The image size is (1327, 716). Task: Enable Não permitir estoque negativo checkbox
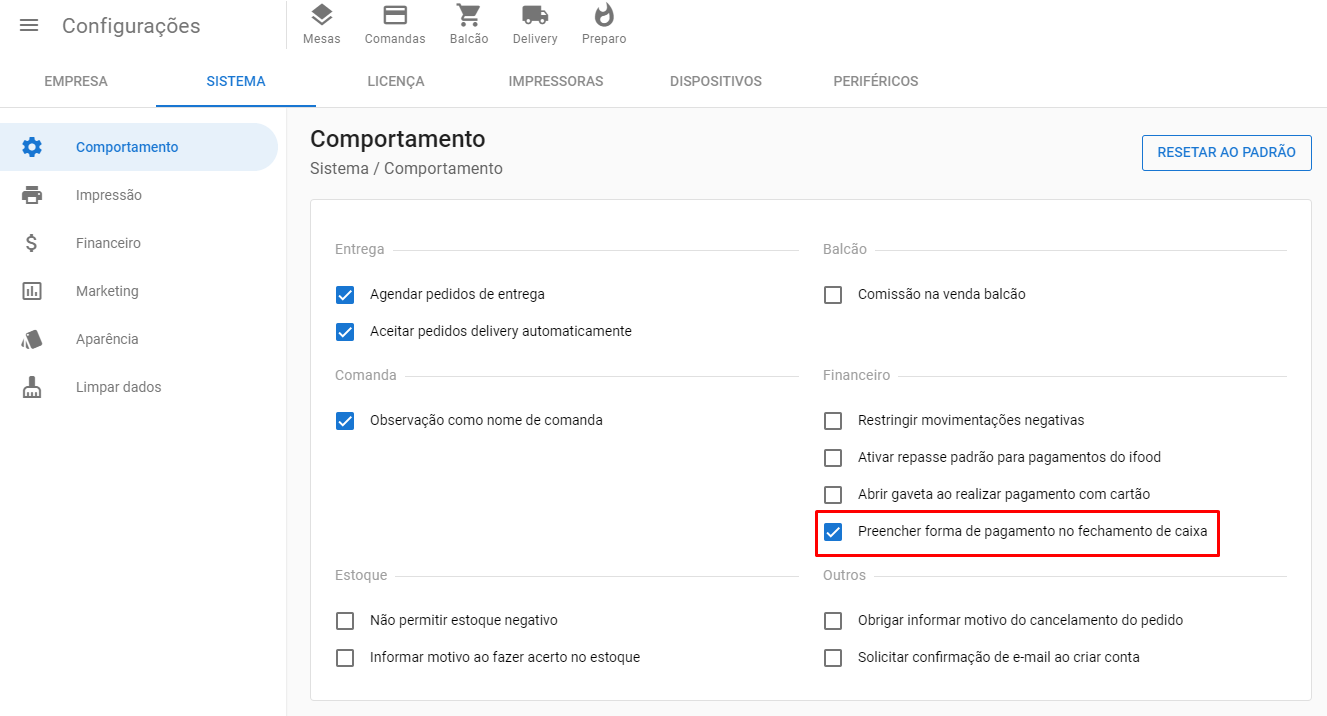click(345, 621)
